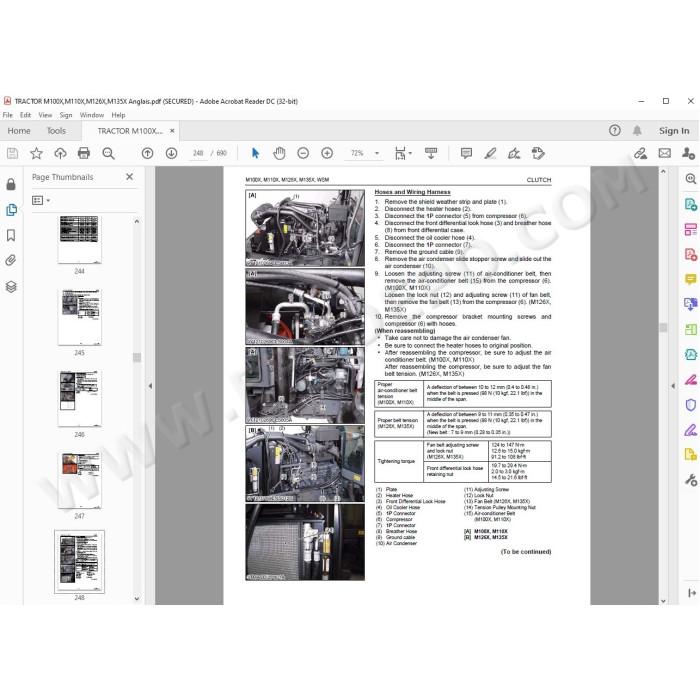Close the Page Thumbnails panel
The image size is (700, 700).
tap(129, 177)
